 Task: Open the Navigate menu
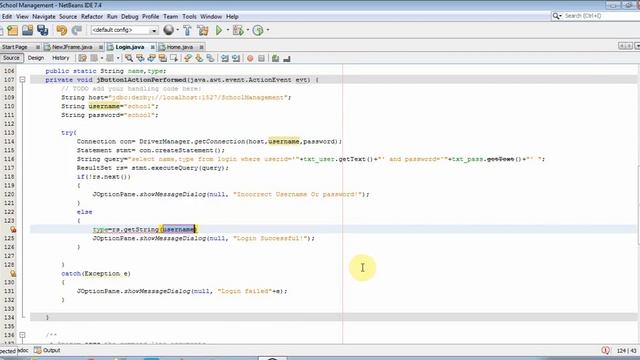pyautogui.click(x=44, y=17)
